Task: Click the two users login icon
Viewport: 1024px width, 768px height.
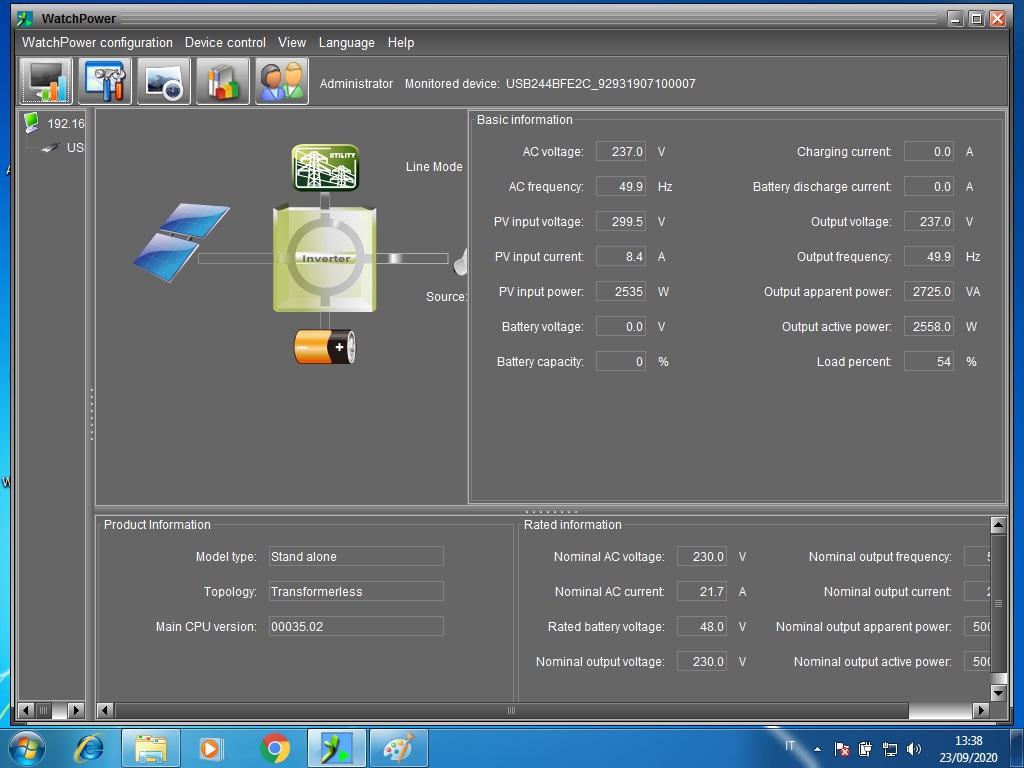Action: pos(281,82)
